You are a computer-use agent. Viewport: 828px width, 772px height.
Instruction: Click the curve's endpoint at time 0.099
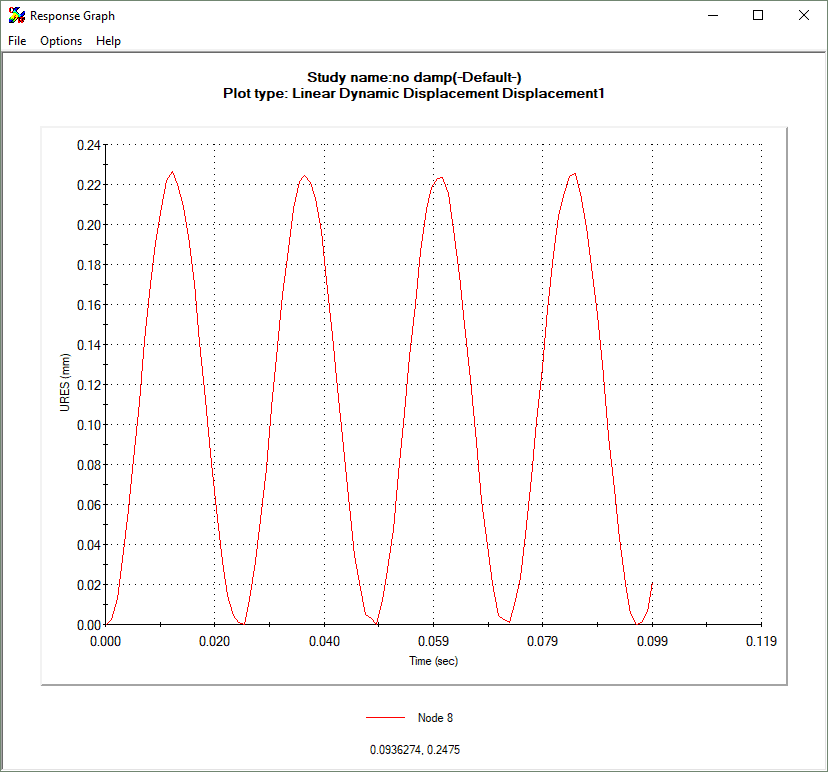coord(652,583)
